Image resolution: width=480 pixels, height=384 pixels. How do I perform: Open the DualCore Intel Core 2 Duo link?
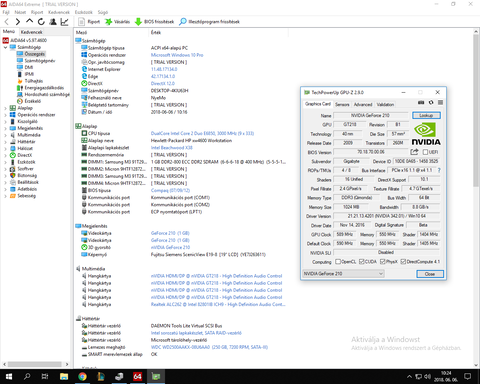pyautogui.click(x=202, y=133)
